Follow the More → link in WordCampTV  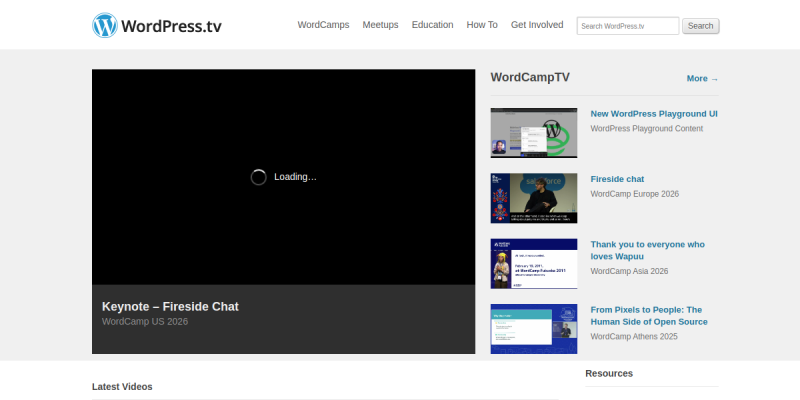click(703, 79)
